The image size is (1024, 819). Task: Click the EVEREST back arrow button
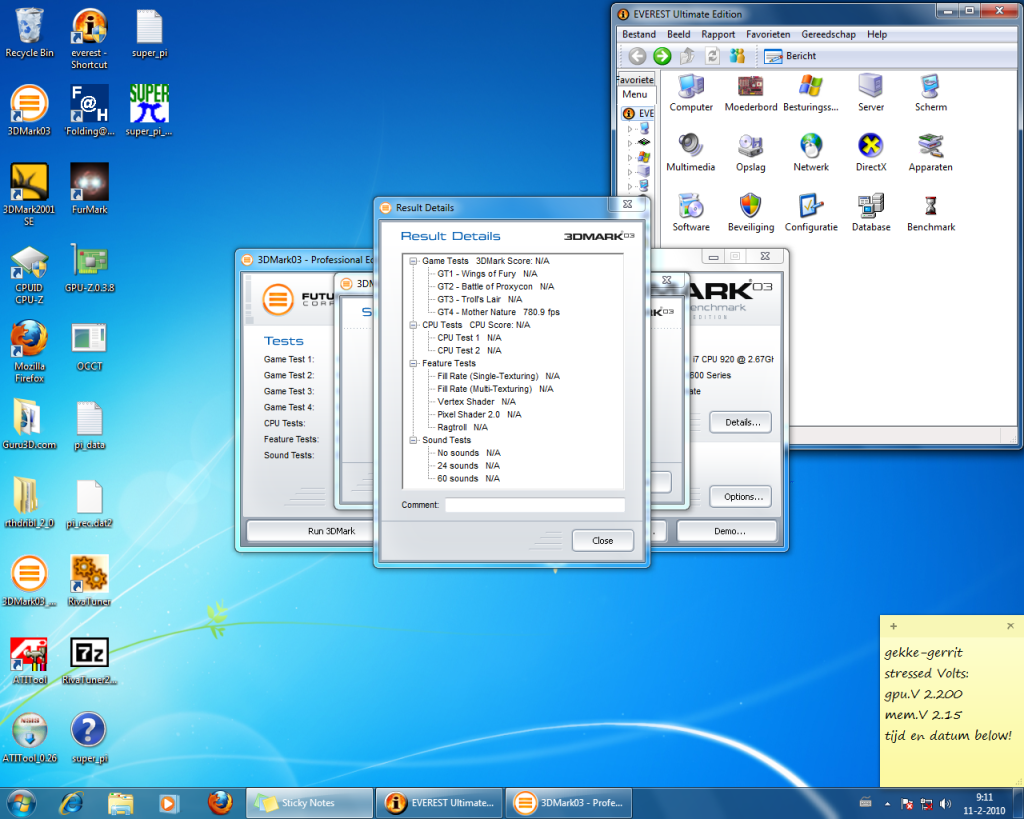coord(637,56)
